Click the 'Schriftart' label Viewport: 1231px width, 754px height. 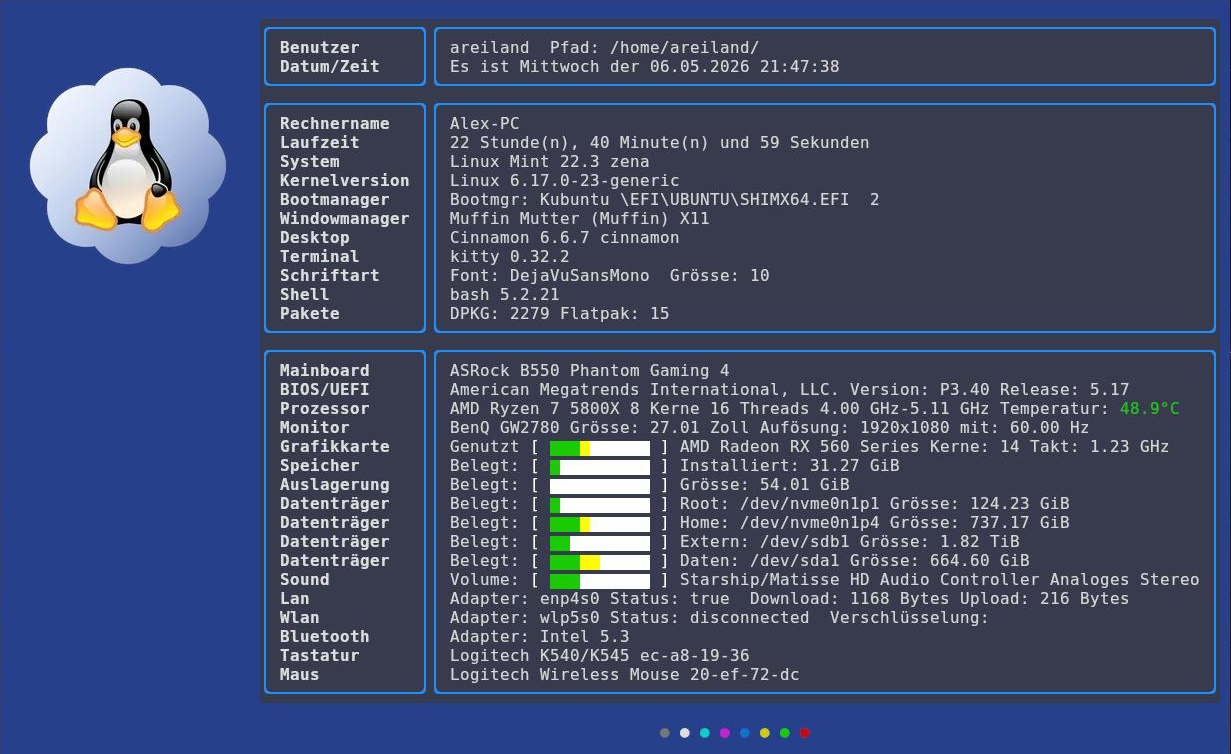coord(330,275)
